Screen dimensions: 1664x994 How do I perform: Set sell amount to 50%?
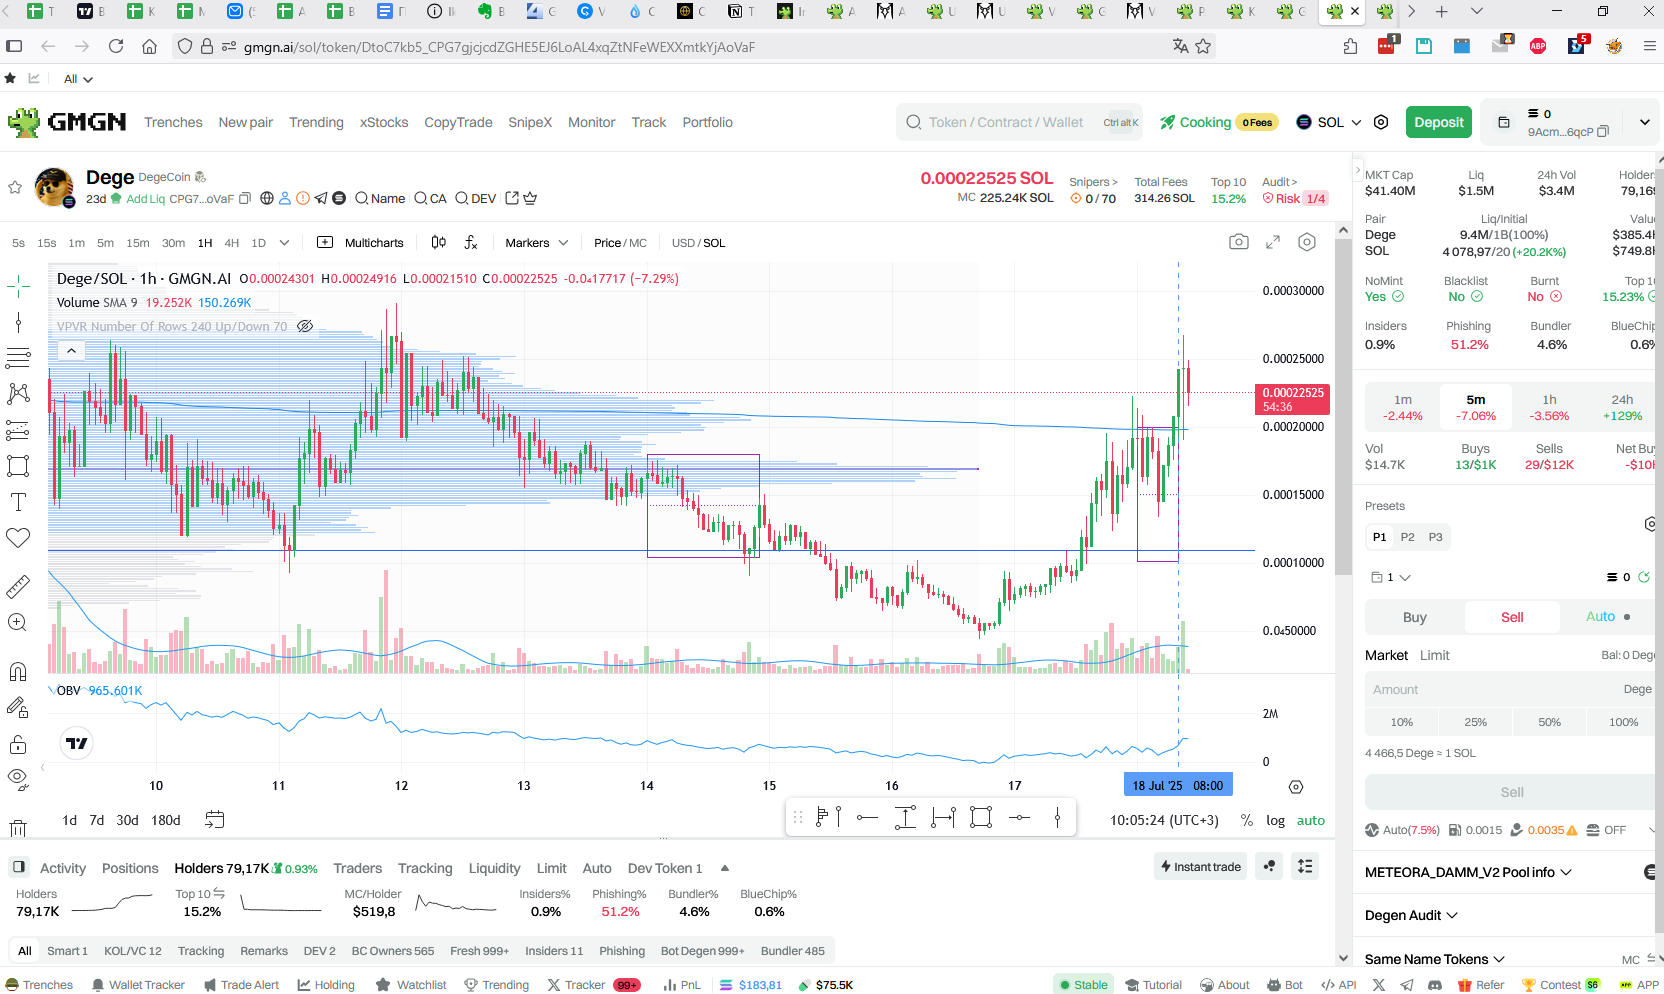point(1549,722)
